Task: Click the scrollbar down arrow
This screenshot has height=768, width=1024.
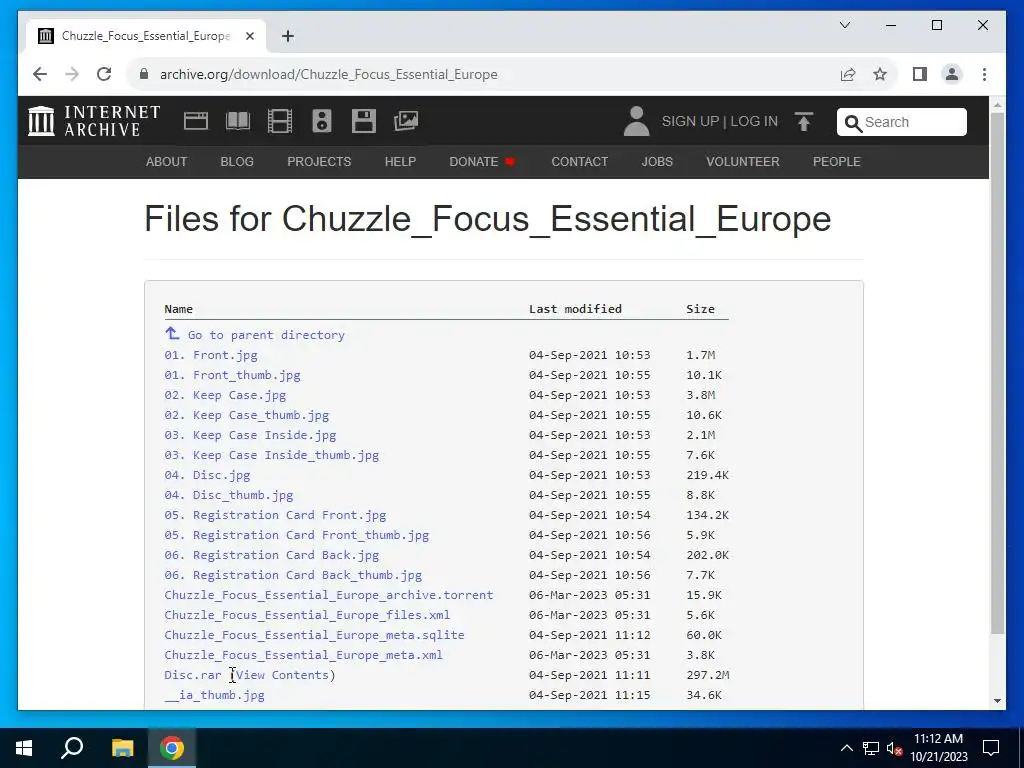Action: pyautogui.click(x=997, y=701)
